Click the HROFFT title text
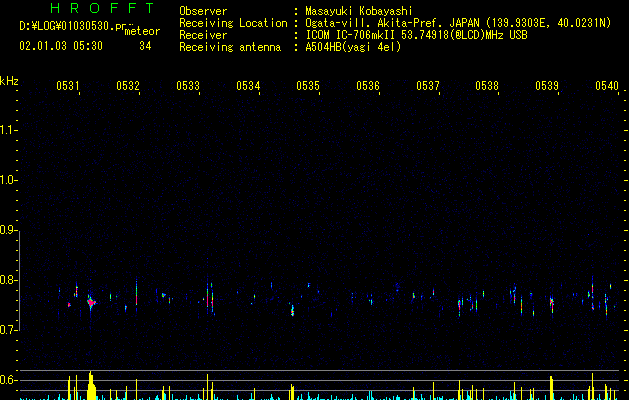This screenshot has height=400, width=629. point(103,8)
